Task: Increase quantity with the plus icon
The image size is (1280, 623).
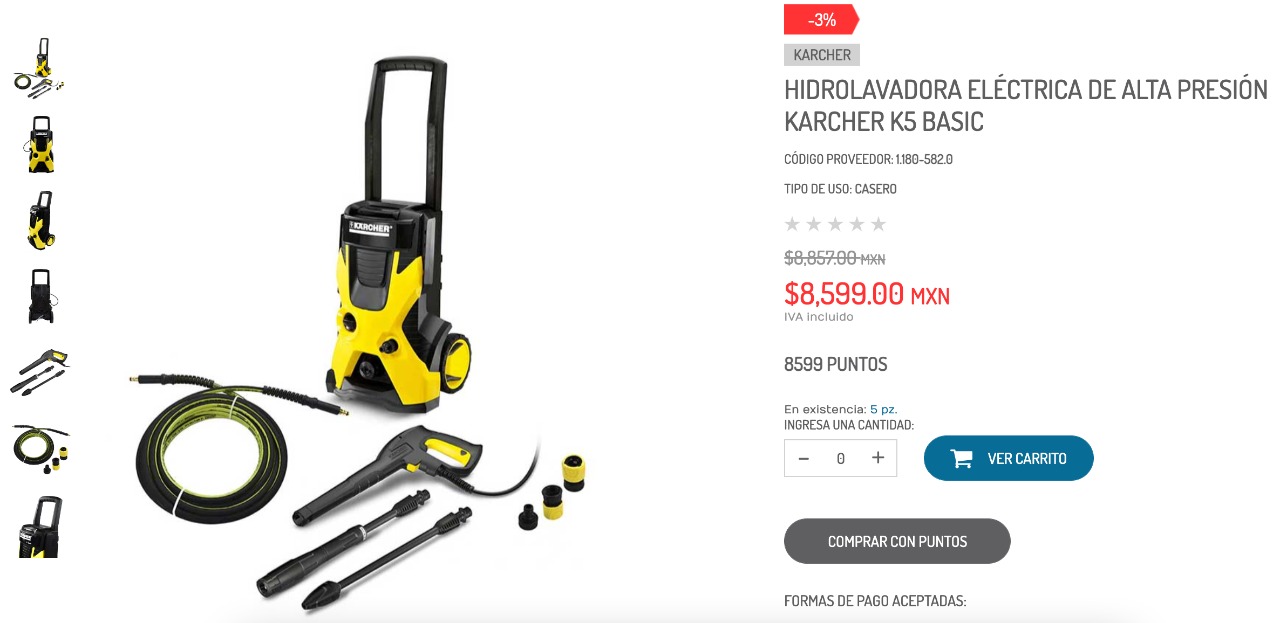Action: click(x=878, y=458)
